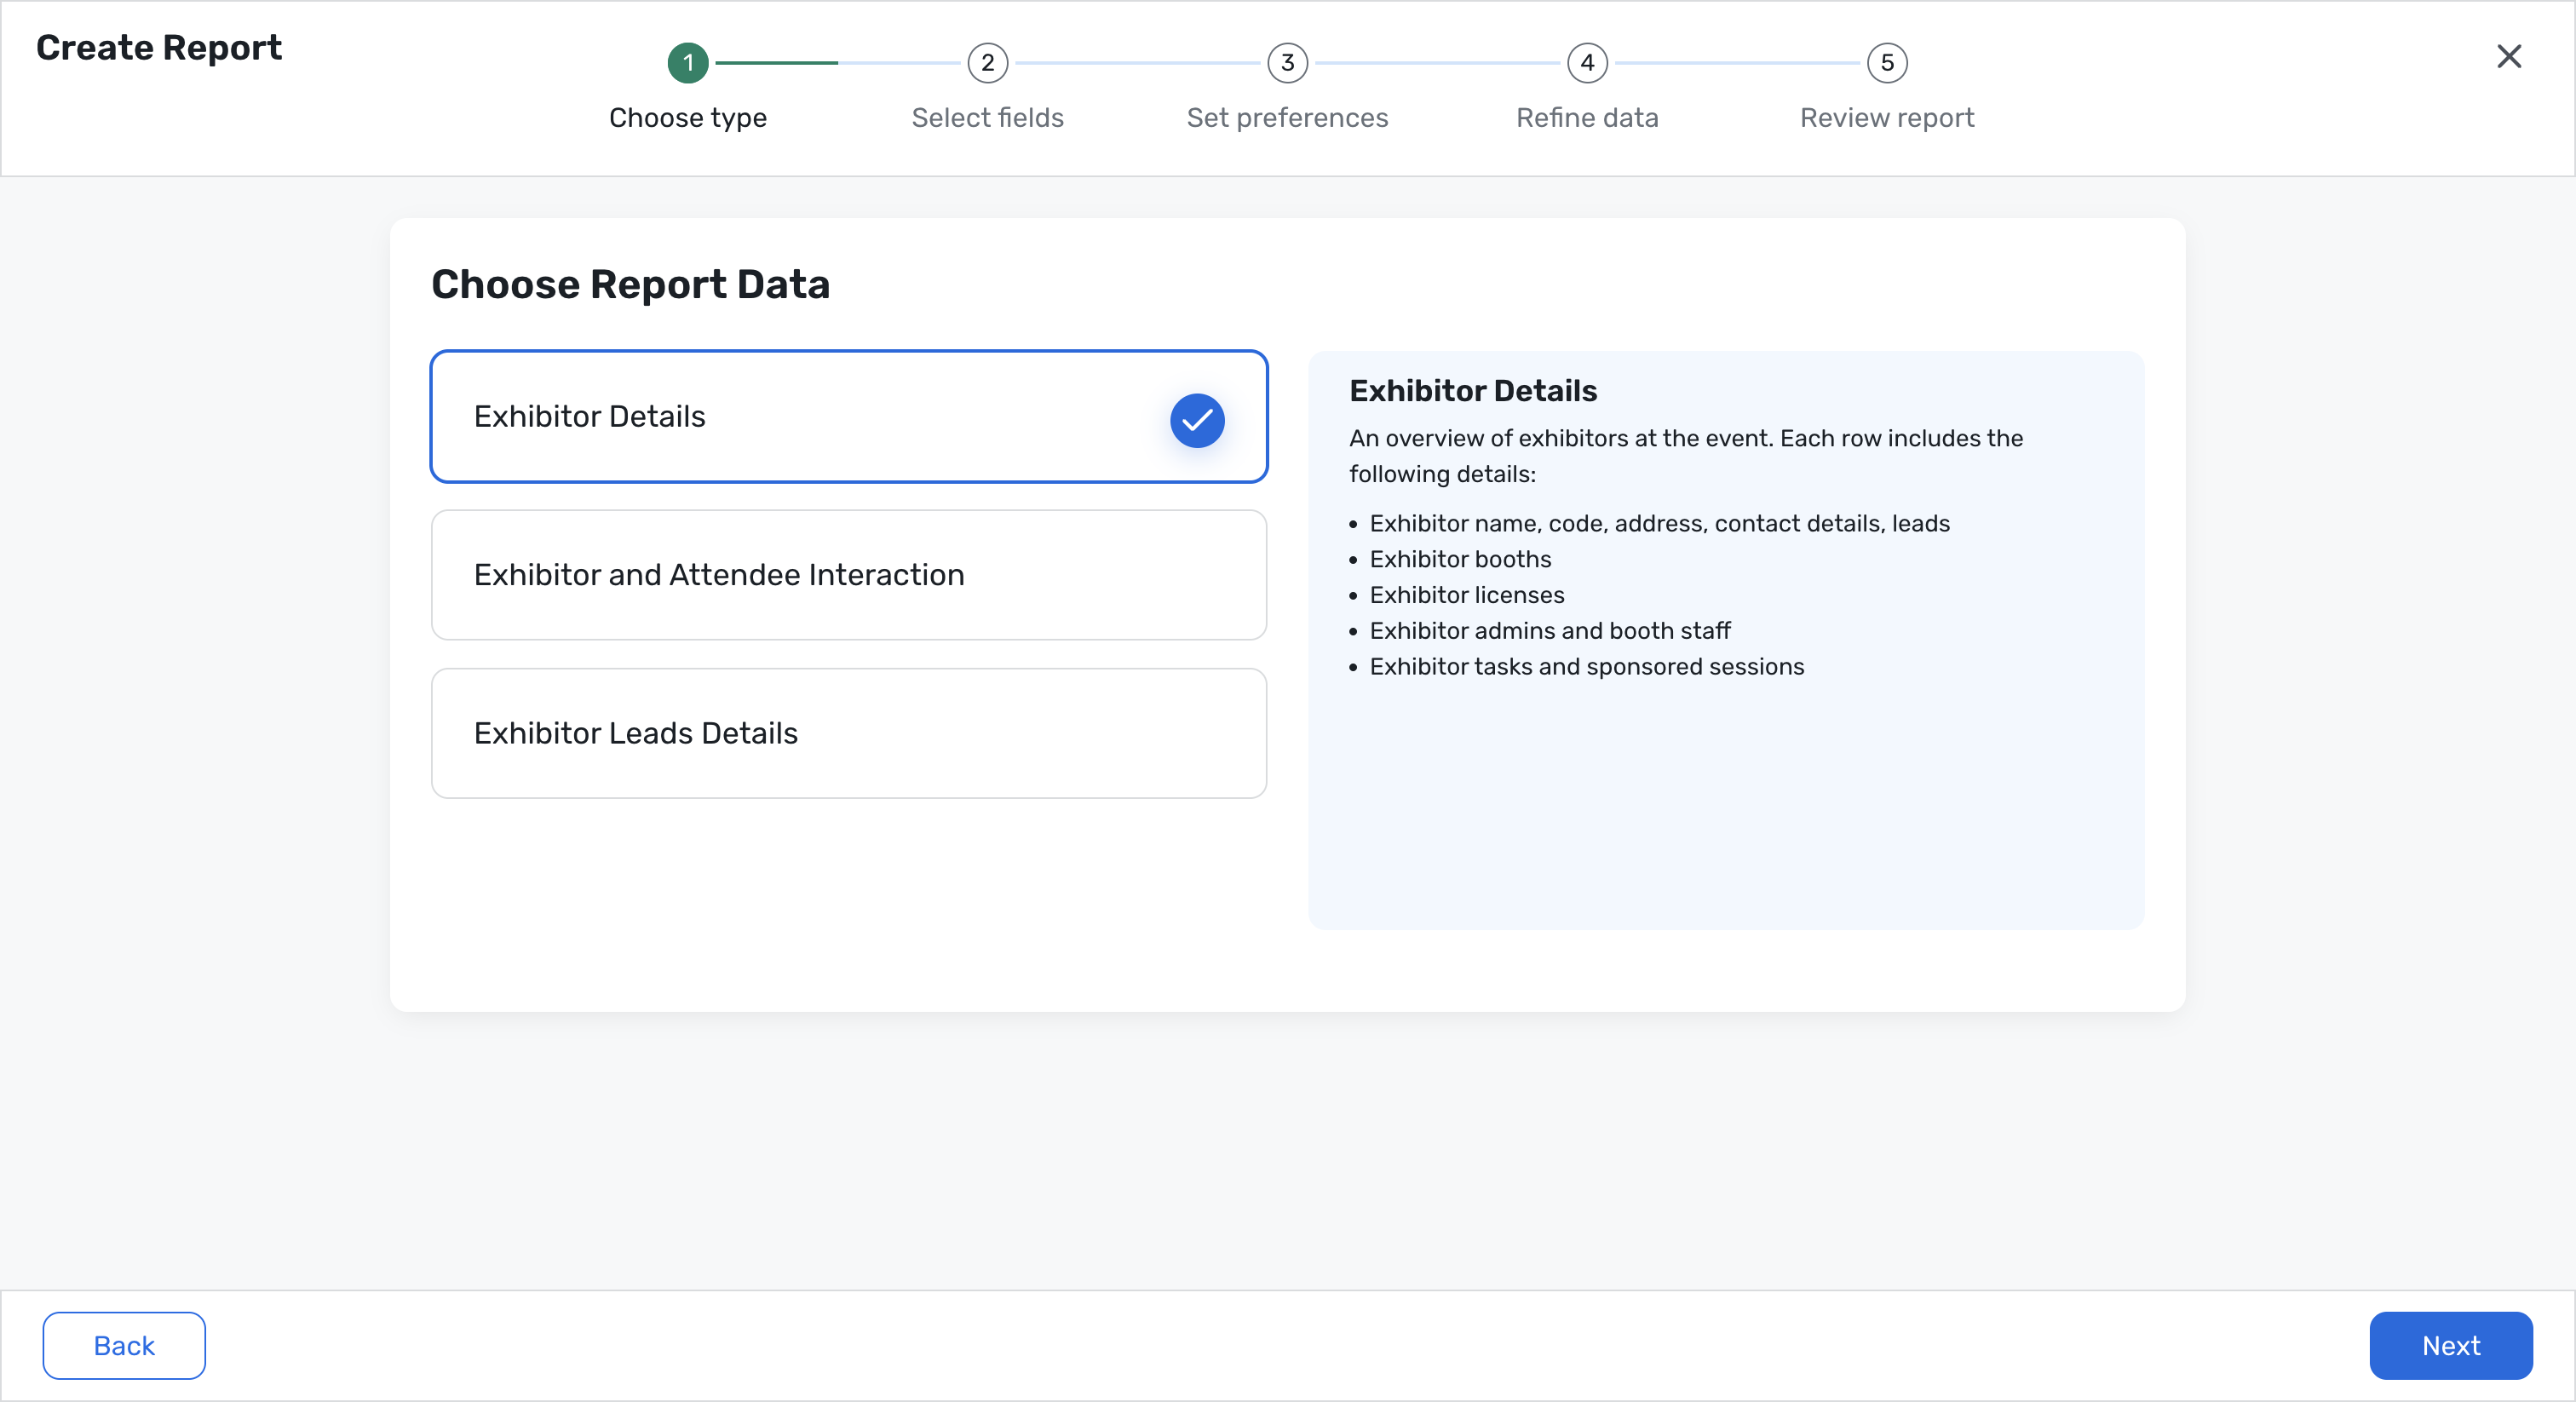Go to the Review report step label
This screenshot has width=2576, height=1402.
(x=1886, y=118)
